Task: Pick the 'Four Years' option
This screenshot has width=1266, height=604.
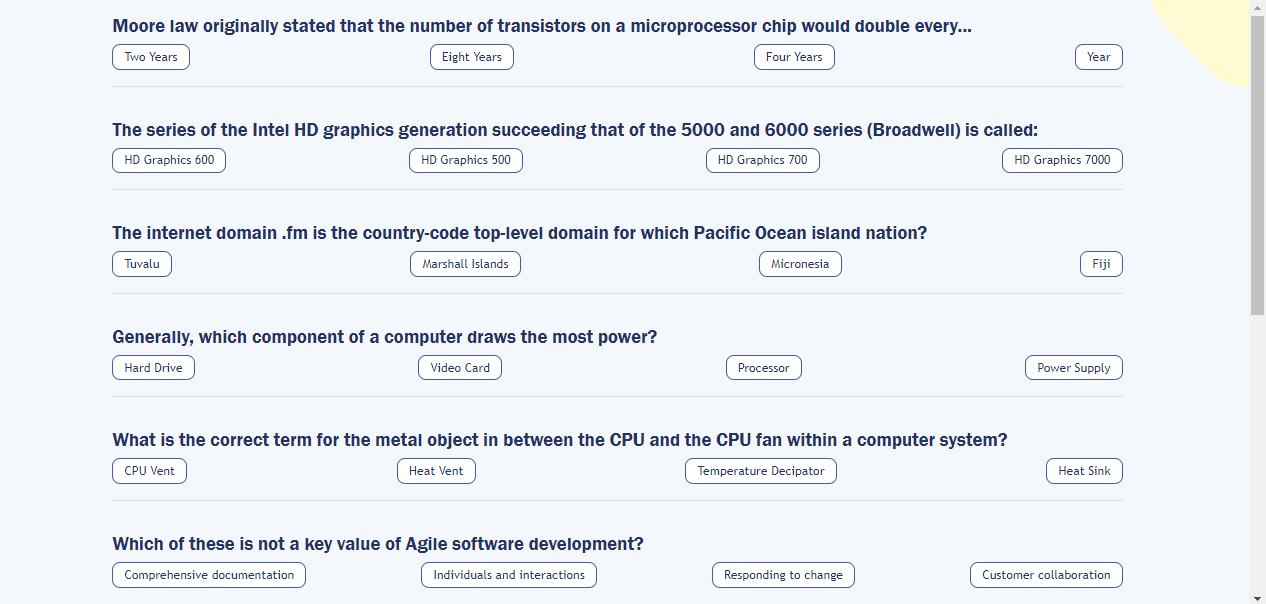Action: (794, 57)
